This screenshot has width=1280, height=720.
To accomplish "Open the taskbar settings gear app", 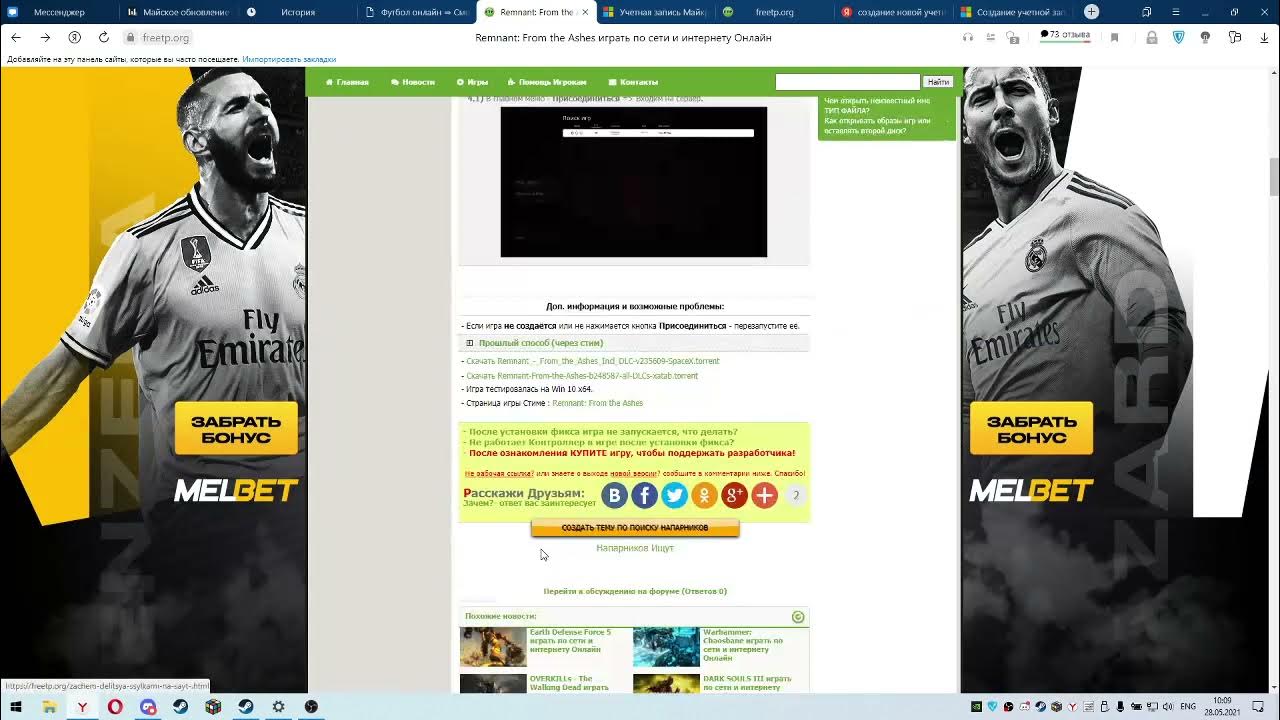I will (x=278, y=707).
